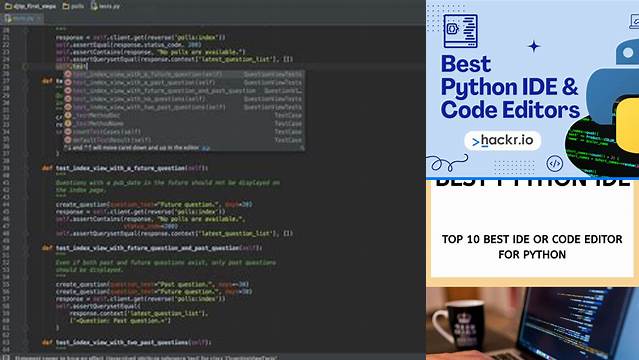Viewport: 639px width, 360px height.
Task: Open Top 10 Best IDE for Python thumbnail
Action: 532,233
